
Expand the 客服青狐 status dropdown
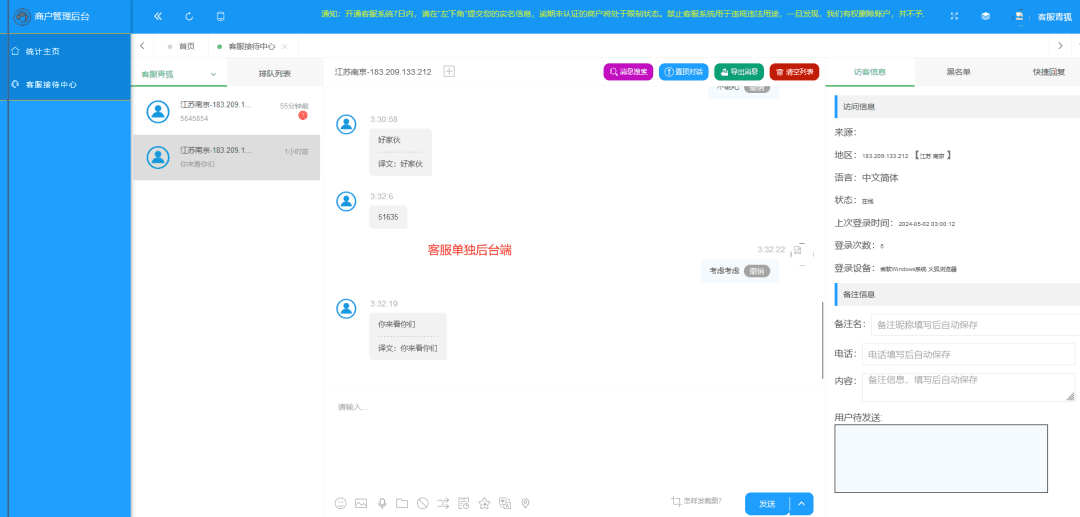[213, 74]
